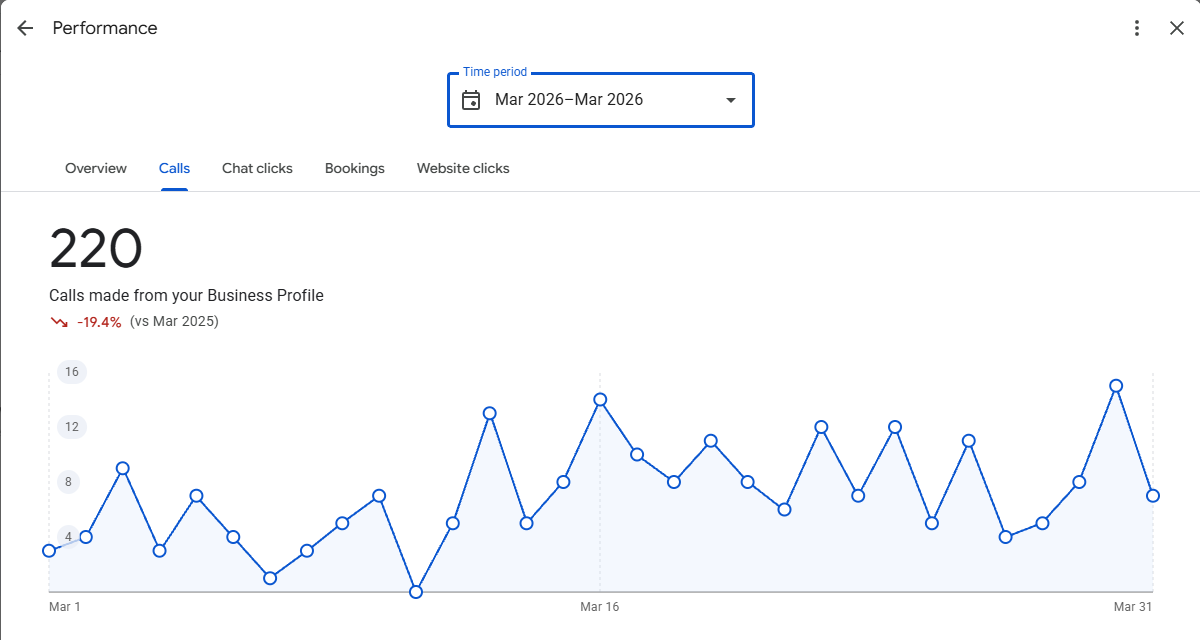Click the "(vs Mar 2025)" comparison text
The width and height of the screenshot is (1200, 640).
point(174,322)
